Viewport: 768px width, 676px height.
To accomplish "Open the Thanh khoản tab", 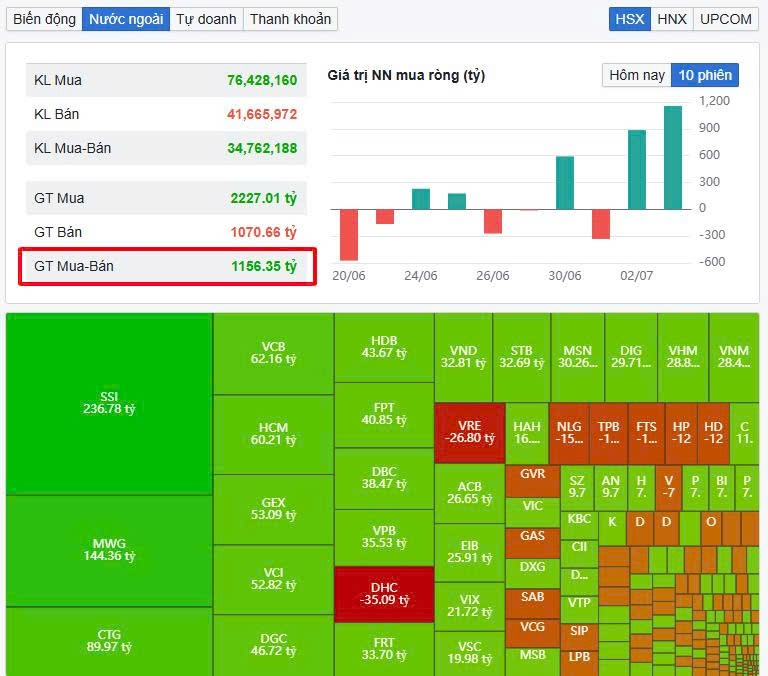I will (x=290, y=19).
